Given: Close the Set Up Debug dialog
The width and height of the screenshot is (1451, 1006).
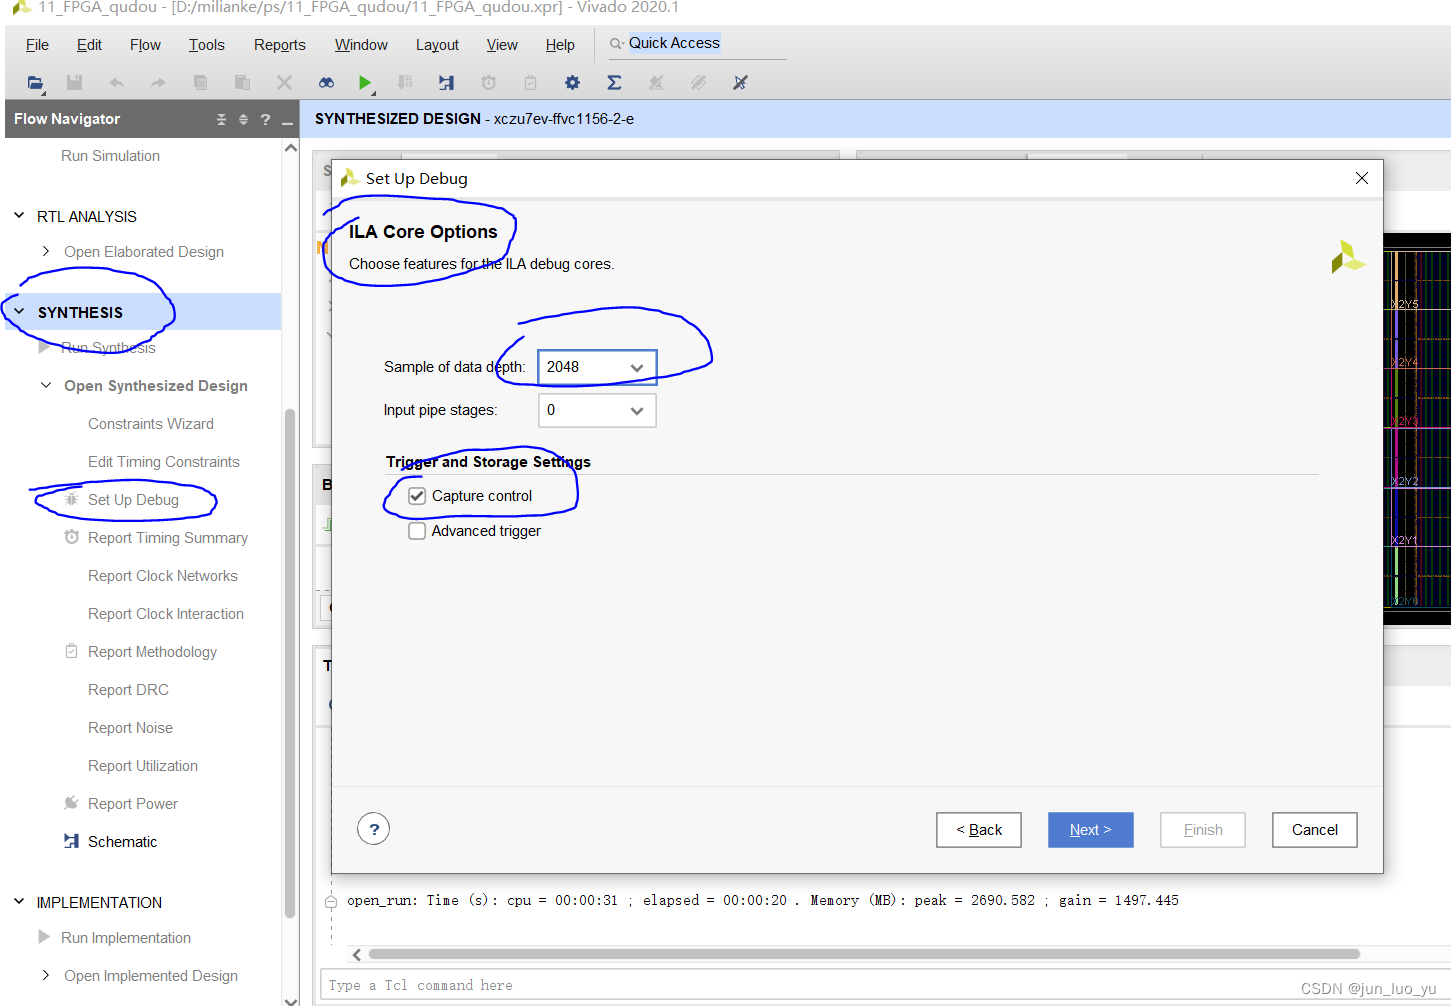Looking at the screenshot, I should pos(1362,178).
